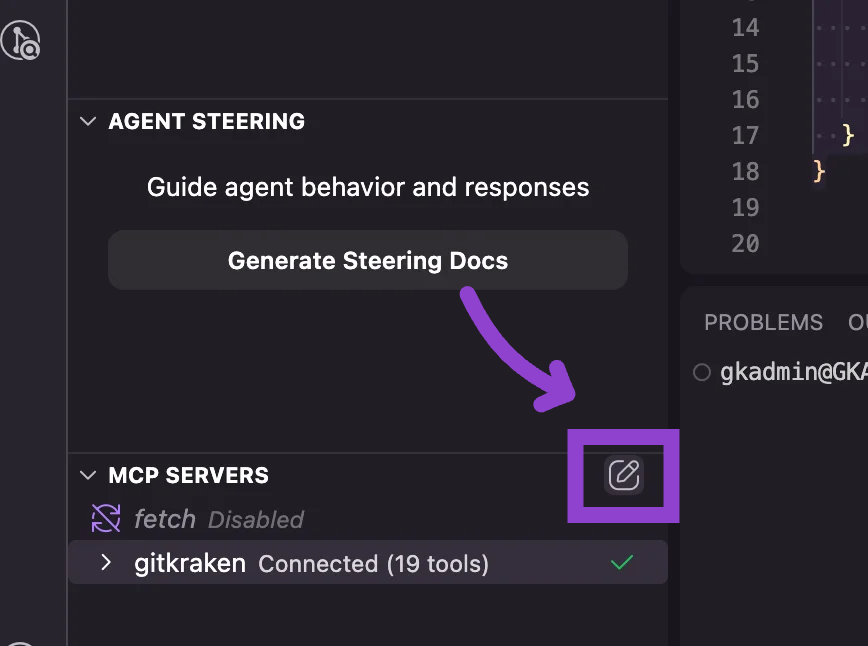
Task: Click the edit MCP config pencil icon
Action: tap(624, 474)
